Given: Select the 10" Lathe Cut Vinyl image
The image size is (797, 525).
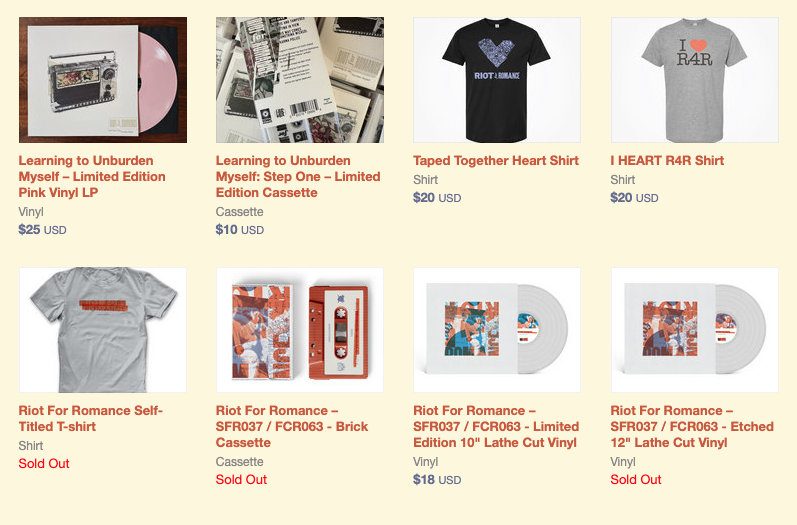Looking at the screenshot, I should [497, 330].
